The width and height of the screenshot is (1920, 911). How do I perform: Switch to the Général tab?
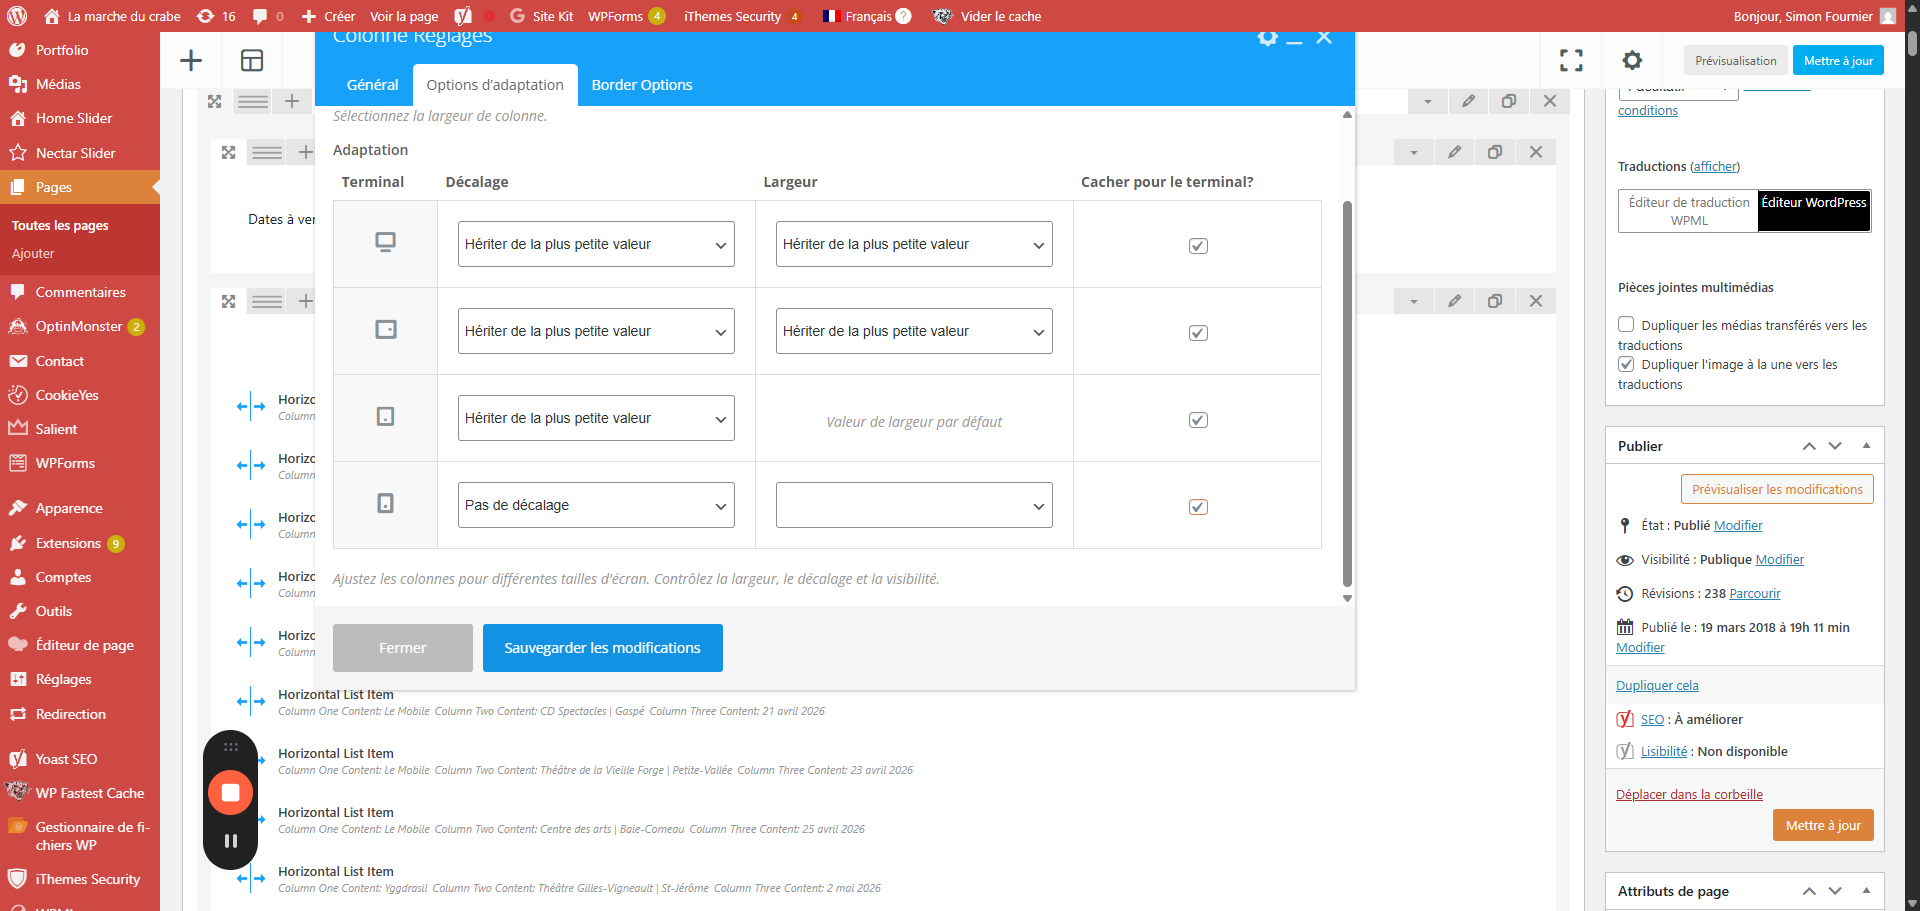(372, 85)
